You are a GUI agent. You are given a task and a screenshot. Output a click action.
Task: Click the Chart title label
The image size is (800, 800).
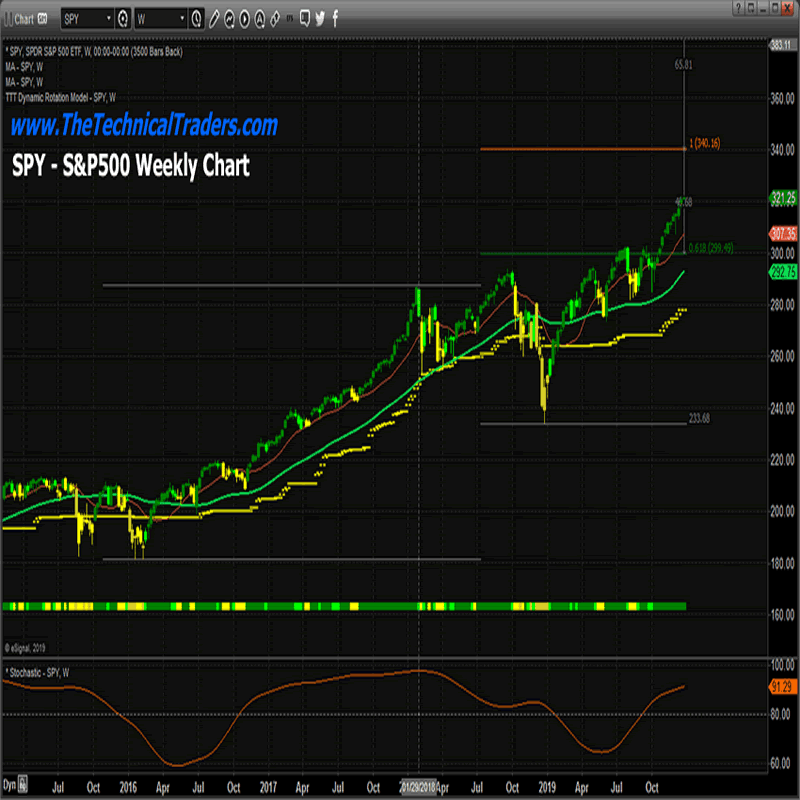tap(24, 19)
